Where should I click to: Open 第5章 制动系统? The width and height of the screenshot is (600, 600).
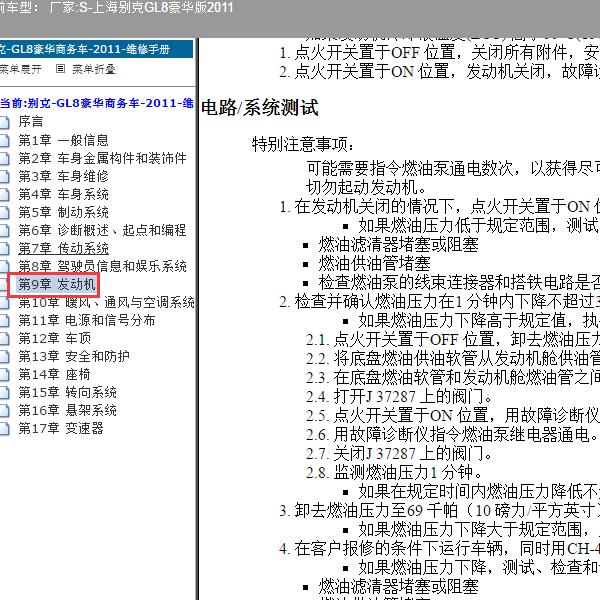point(64,212)
